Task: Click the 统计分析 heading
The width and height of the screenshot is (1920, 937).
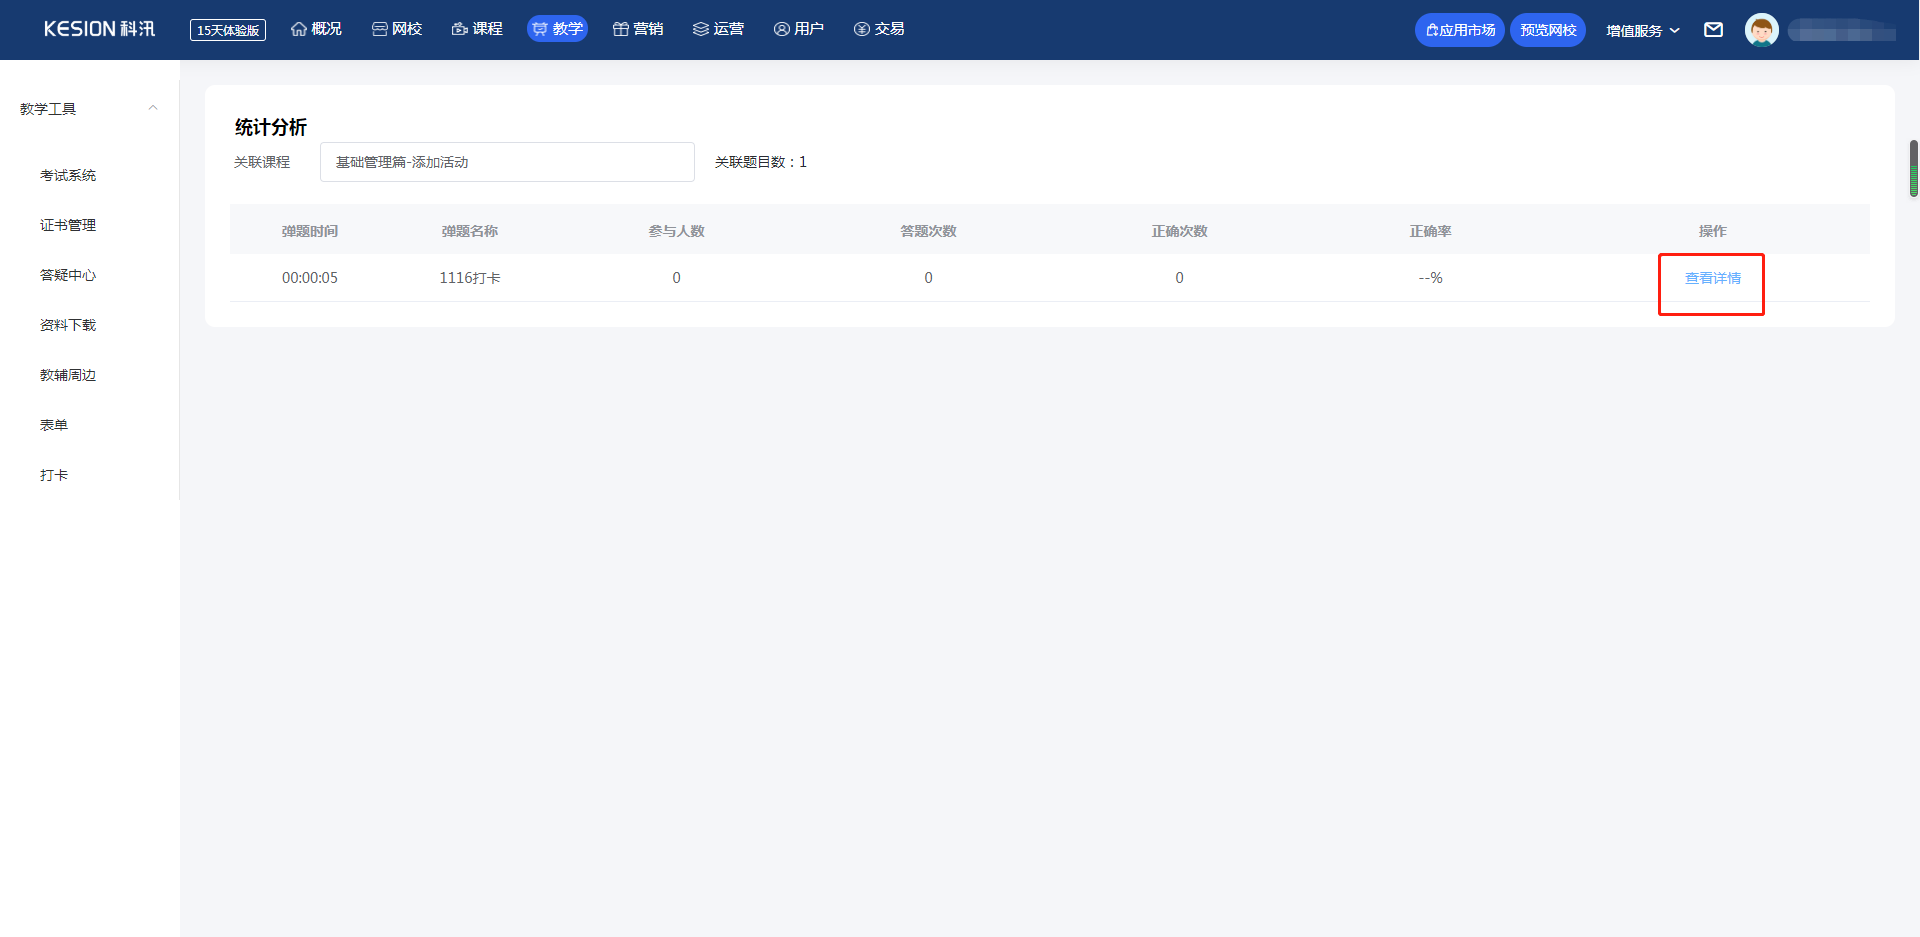Action: point(271,127)
